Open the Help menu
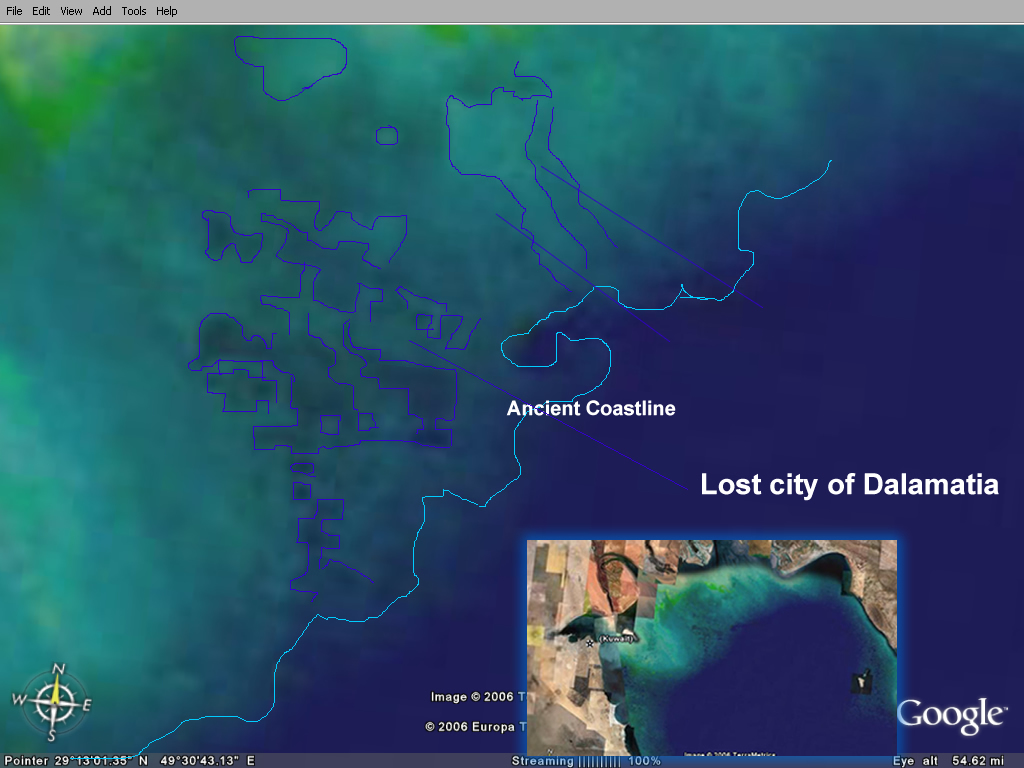Screen dimensions: 1024x768 point(167,11)
